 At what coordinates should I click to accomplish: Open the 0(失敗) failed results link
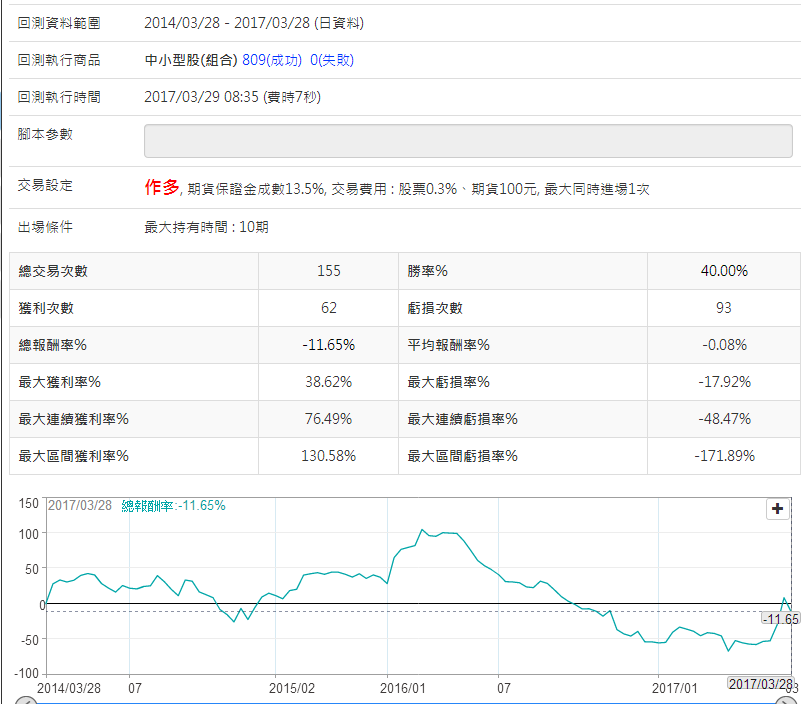332,60
